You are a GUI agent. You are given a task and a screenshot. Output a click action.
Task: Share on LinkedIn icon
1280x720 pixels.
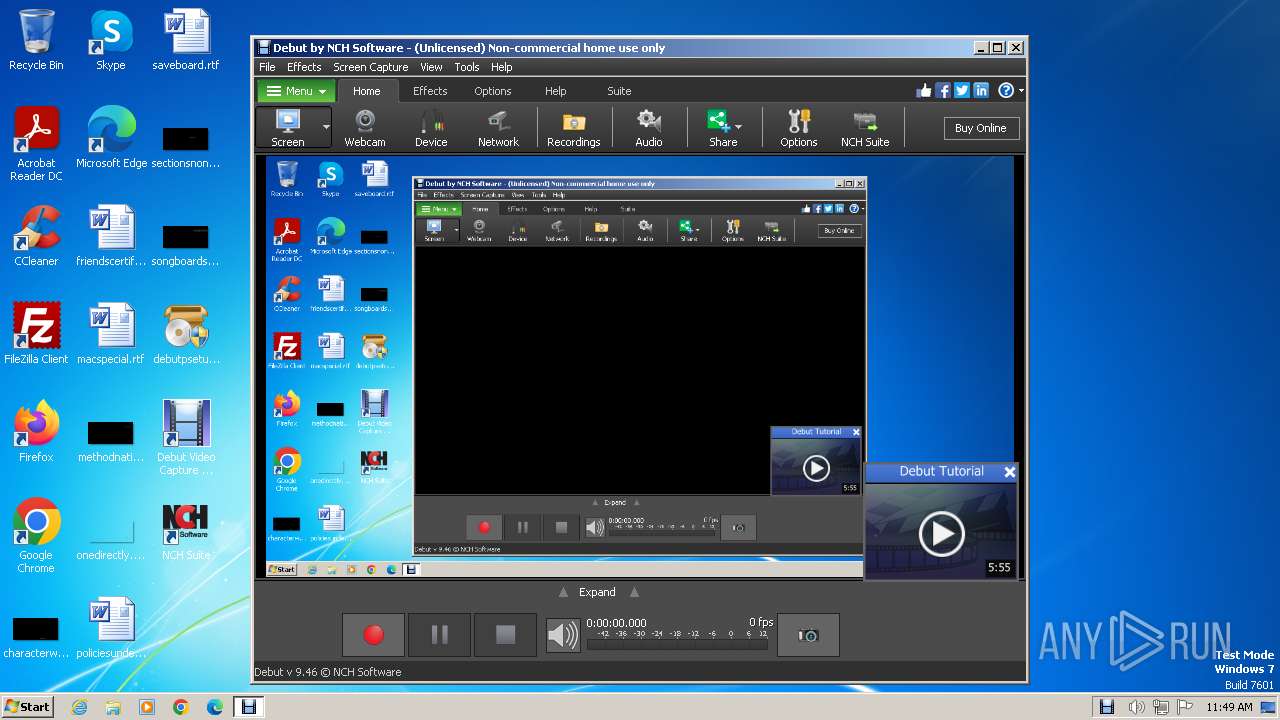coord(981,91)
